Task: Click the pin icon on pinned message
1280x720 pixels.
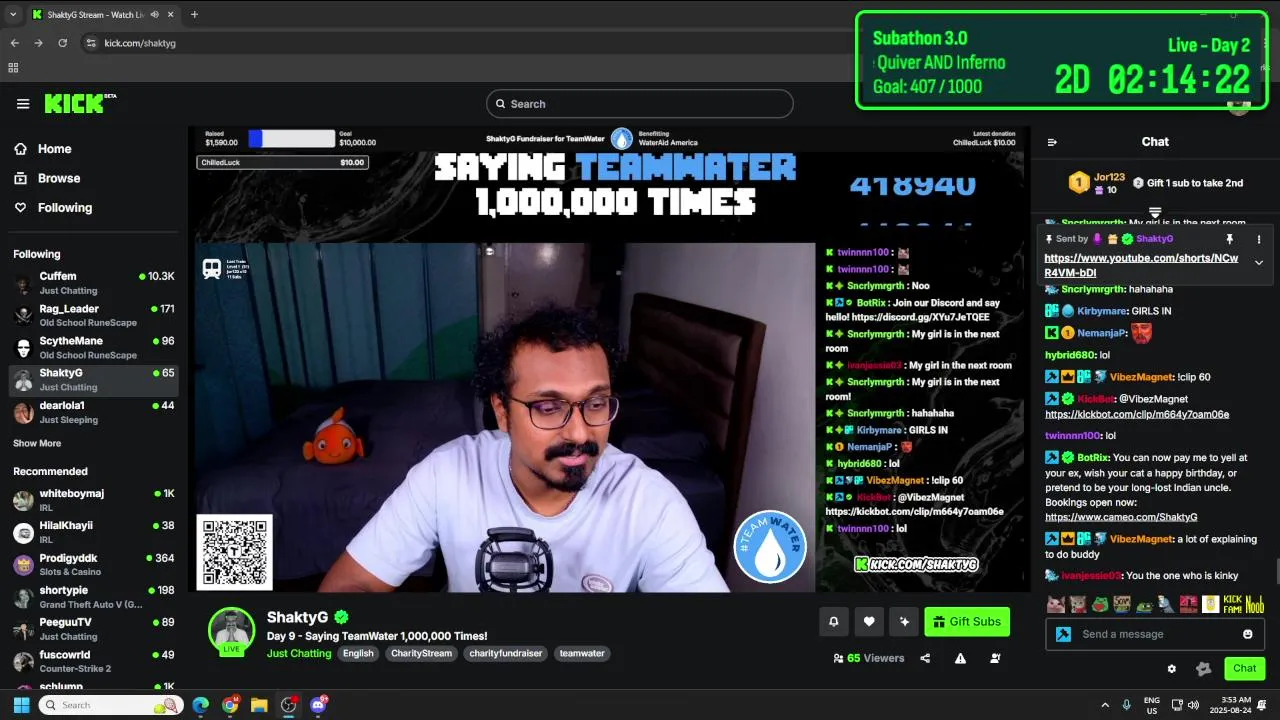Action: click(1230, 239)
